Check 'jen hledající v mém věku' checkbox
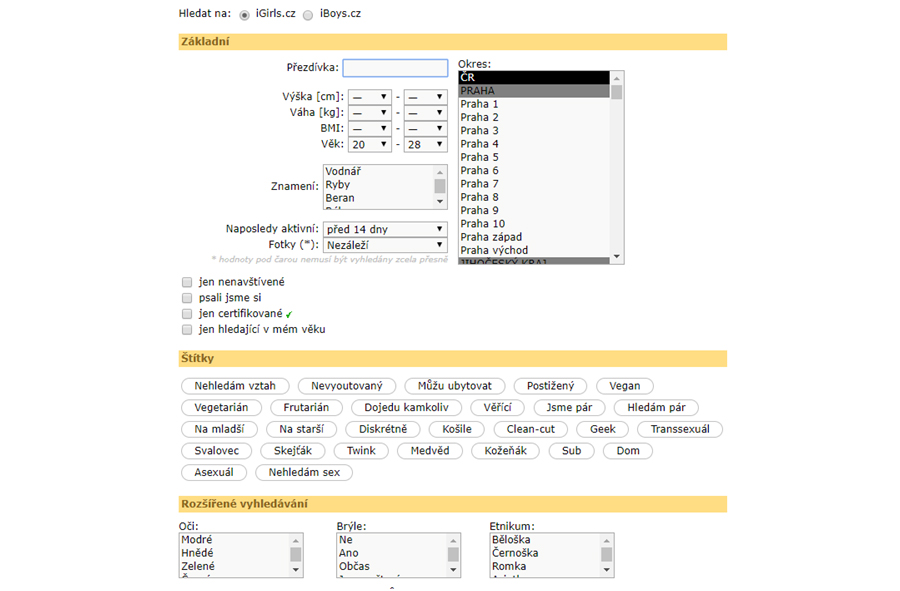Screen dimensions: 900x591 187,329
